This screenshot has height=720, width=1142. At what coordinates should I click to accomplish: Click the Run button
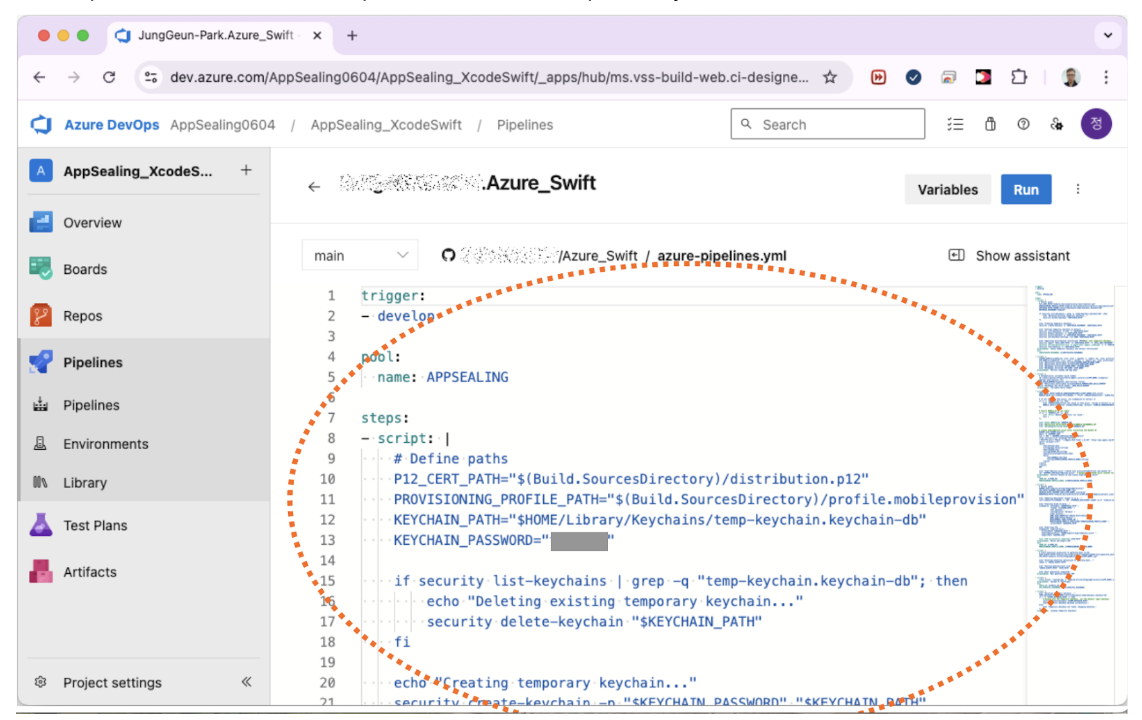1025,189
